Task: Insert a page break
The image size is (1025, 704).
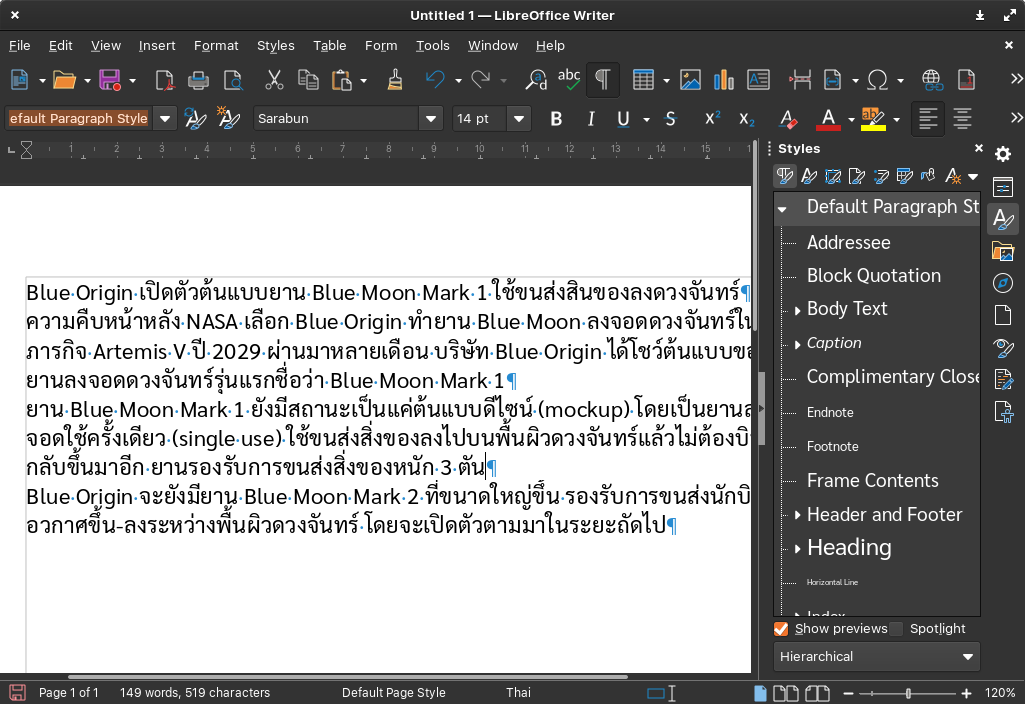Action: pyautogui.click(x=800, y=80)
